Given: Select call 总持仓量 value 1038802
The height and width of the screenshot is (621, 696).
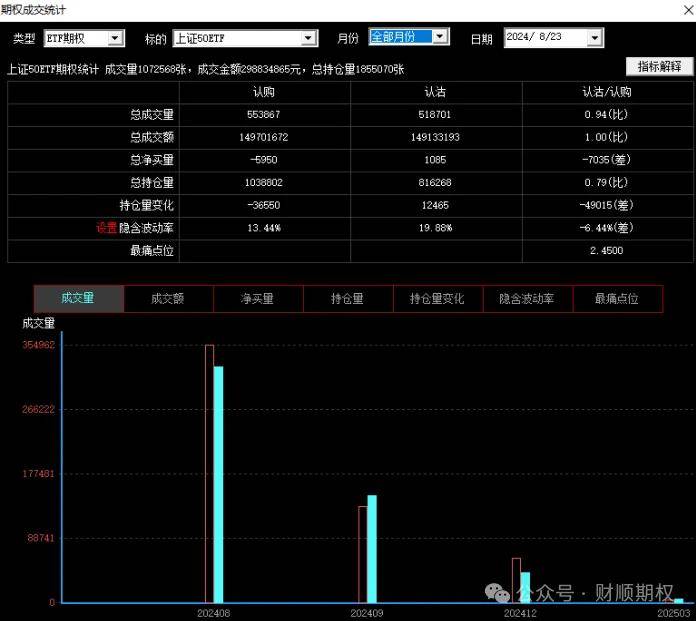Looking at the screenshot, I should point(264,182).
